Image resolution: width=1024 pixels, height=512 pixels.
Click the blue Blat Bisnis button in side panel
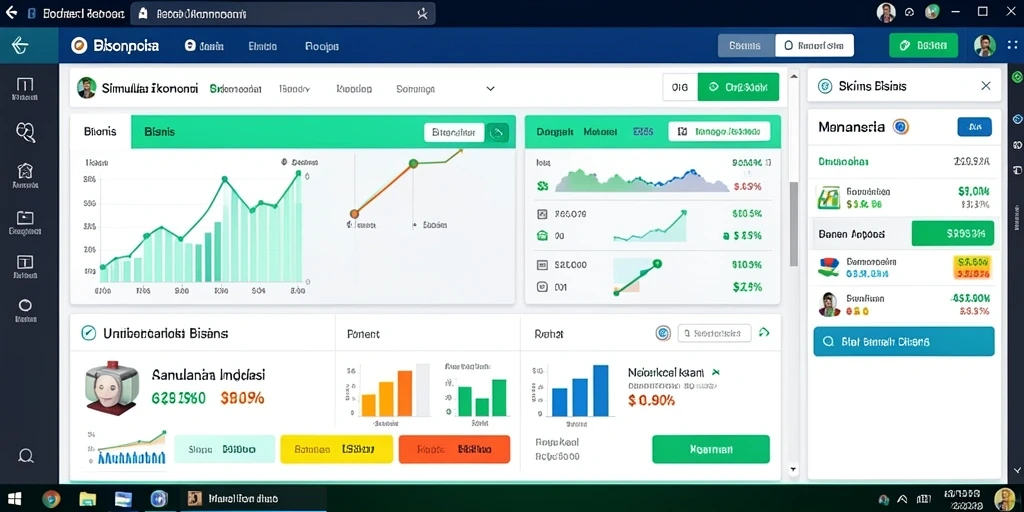(904, 342)
